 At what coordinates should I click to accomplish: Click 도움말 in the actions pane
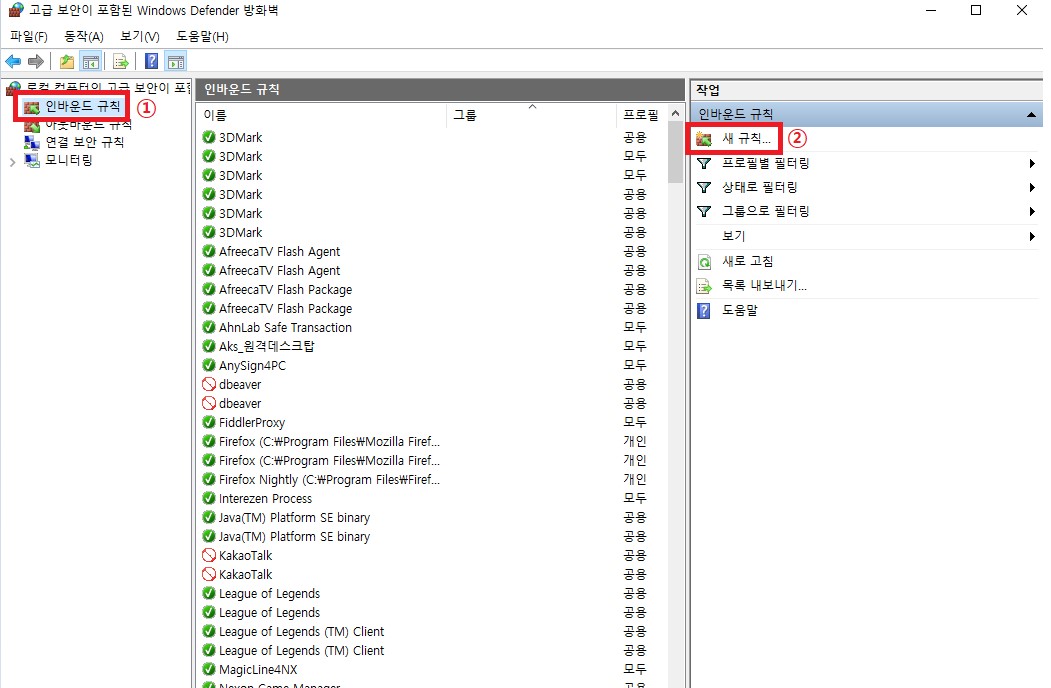739,310
